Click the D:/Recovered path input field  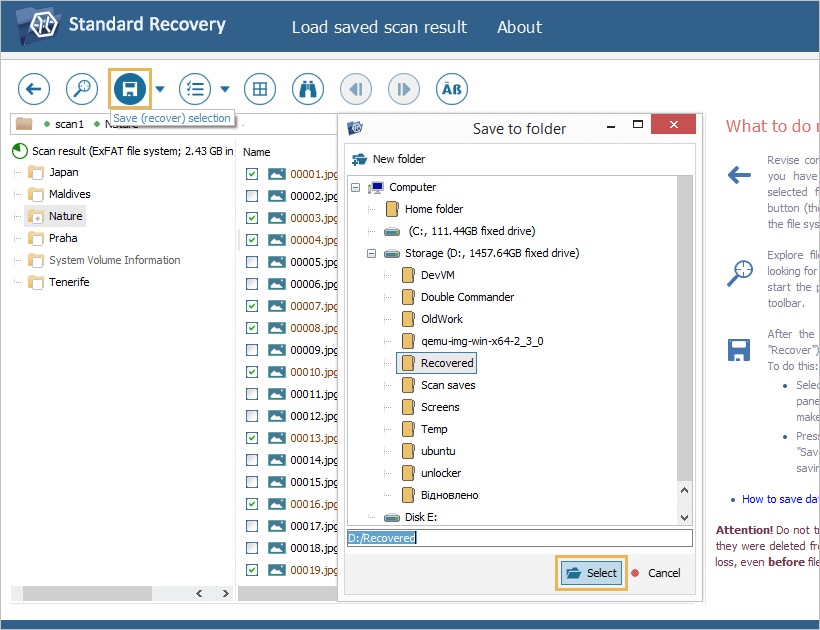518,538
